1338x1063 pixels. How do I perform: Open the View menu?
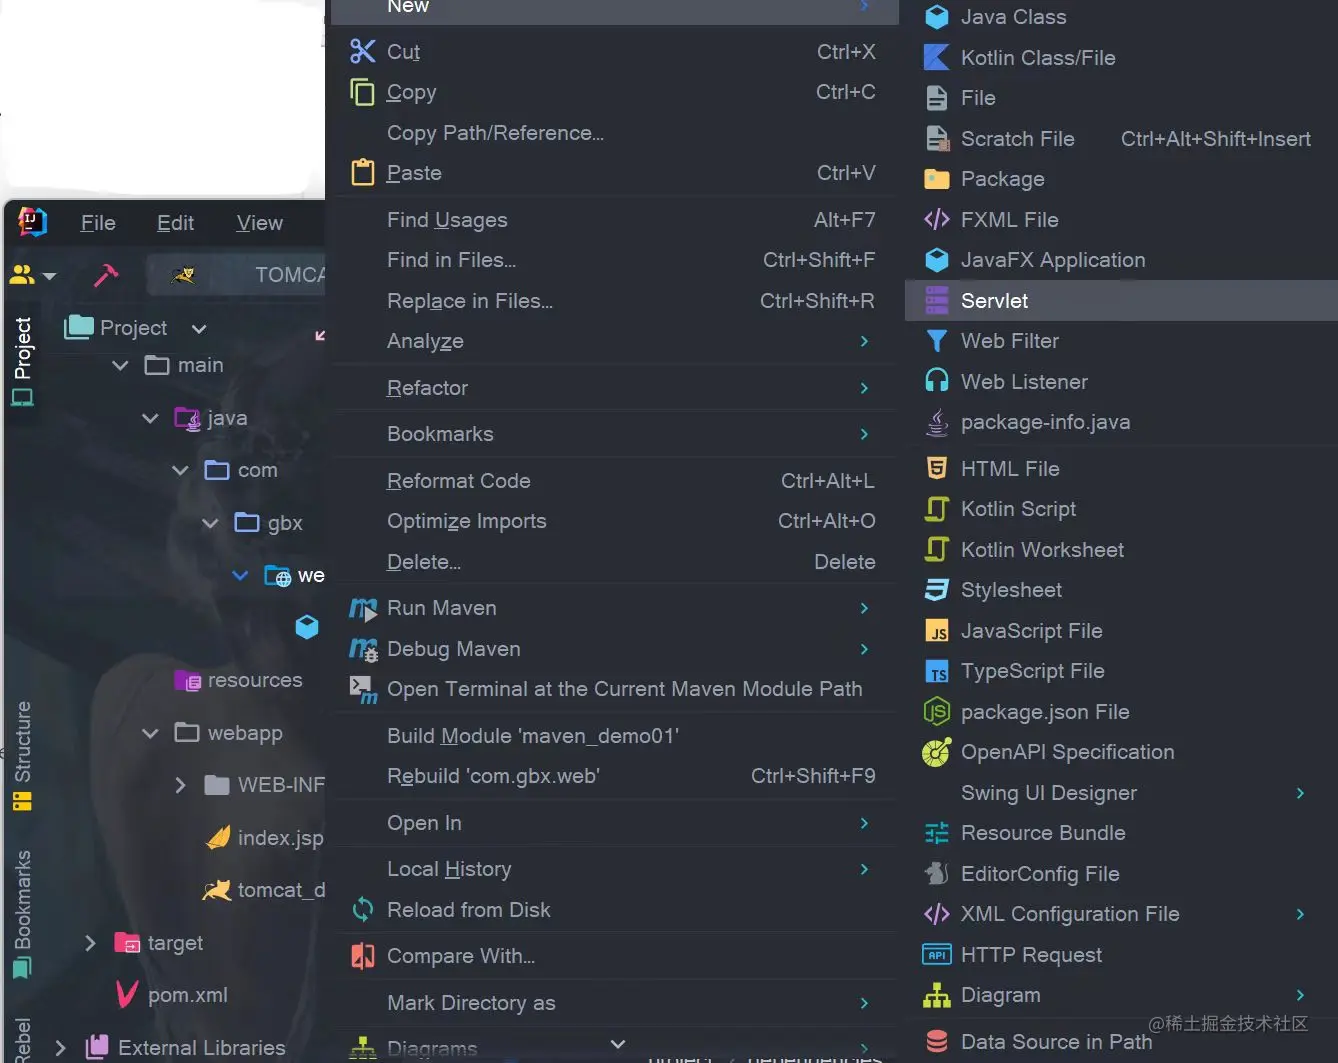[259, 223]
